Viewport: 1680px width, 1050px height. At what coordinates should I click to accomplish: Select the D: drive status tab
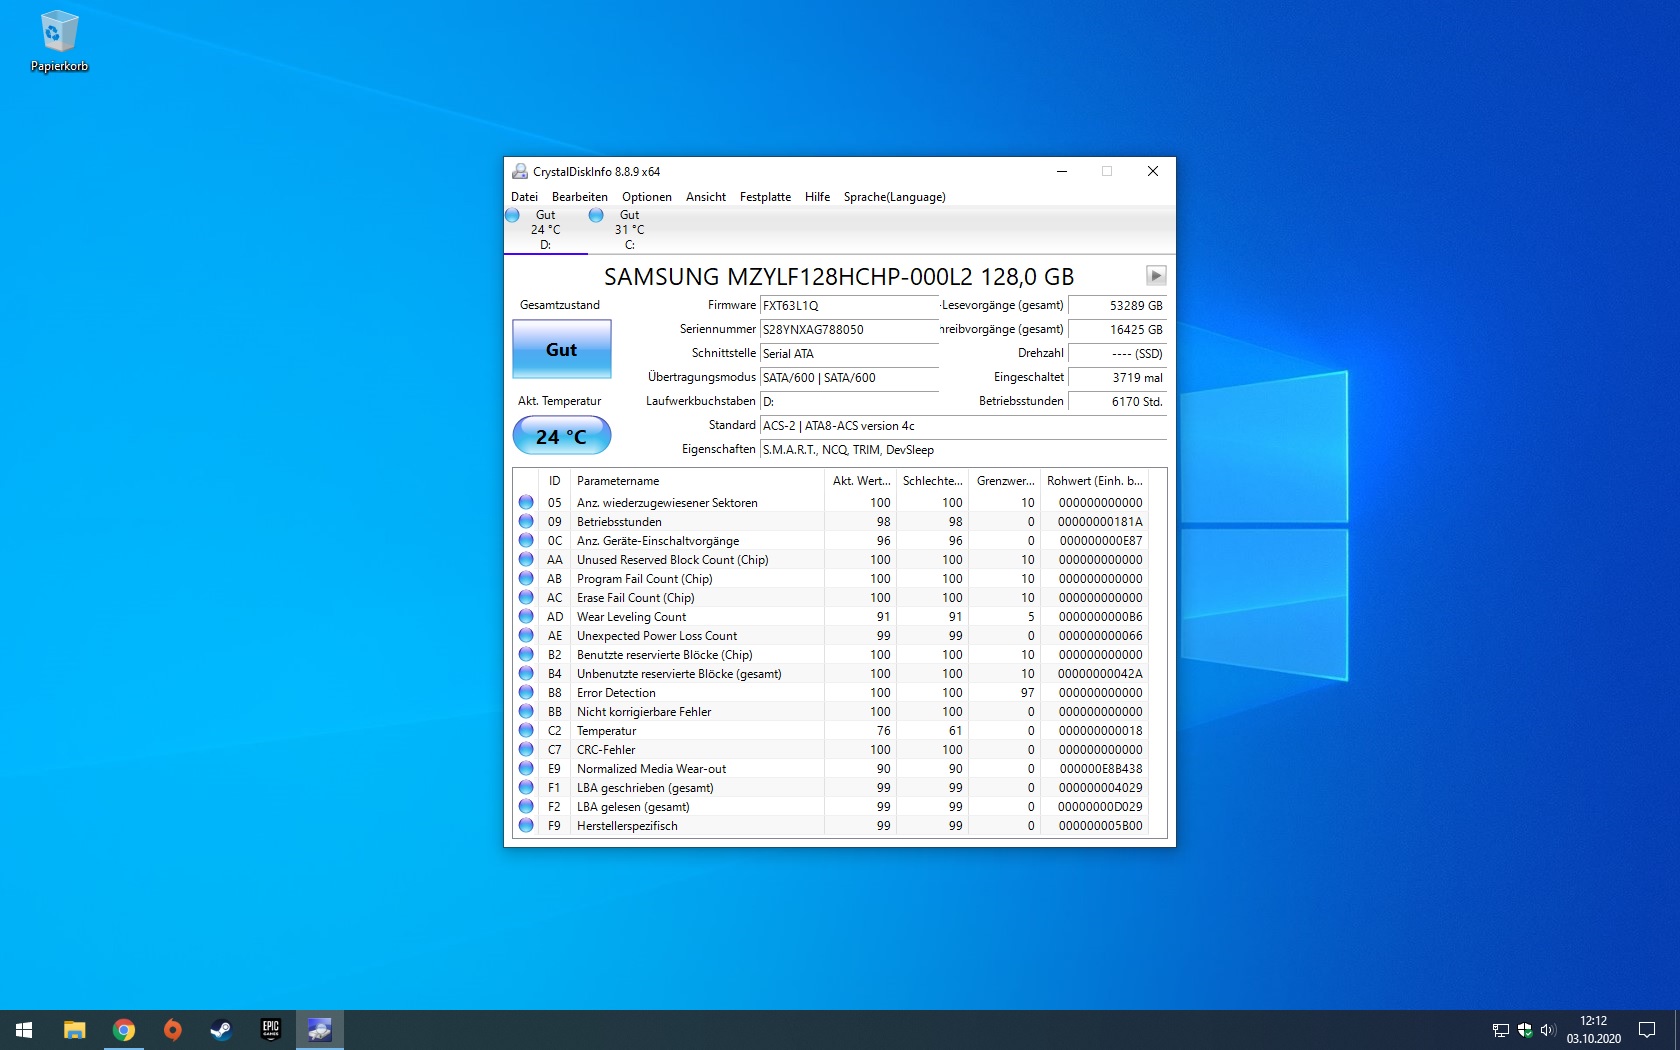pyautogui.click(x=545, y=230)
